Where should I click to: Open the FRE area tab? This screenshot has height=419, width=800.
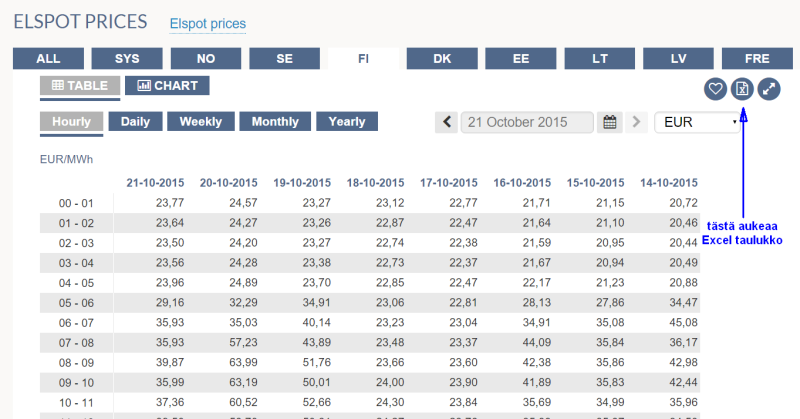(x=757, y=59)
